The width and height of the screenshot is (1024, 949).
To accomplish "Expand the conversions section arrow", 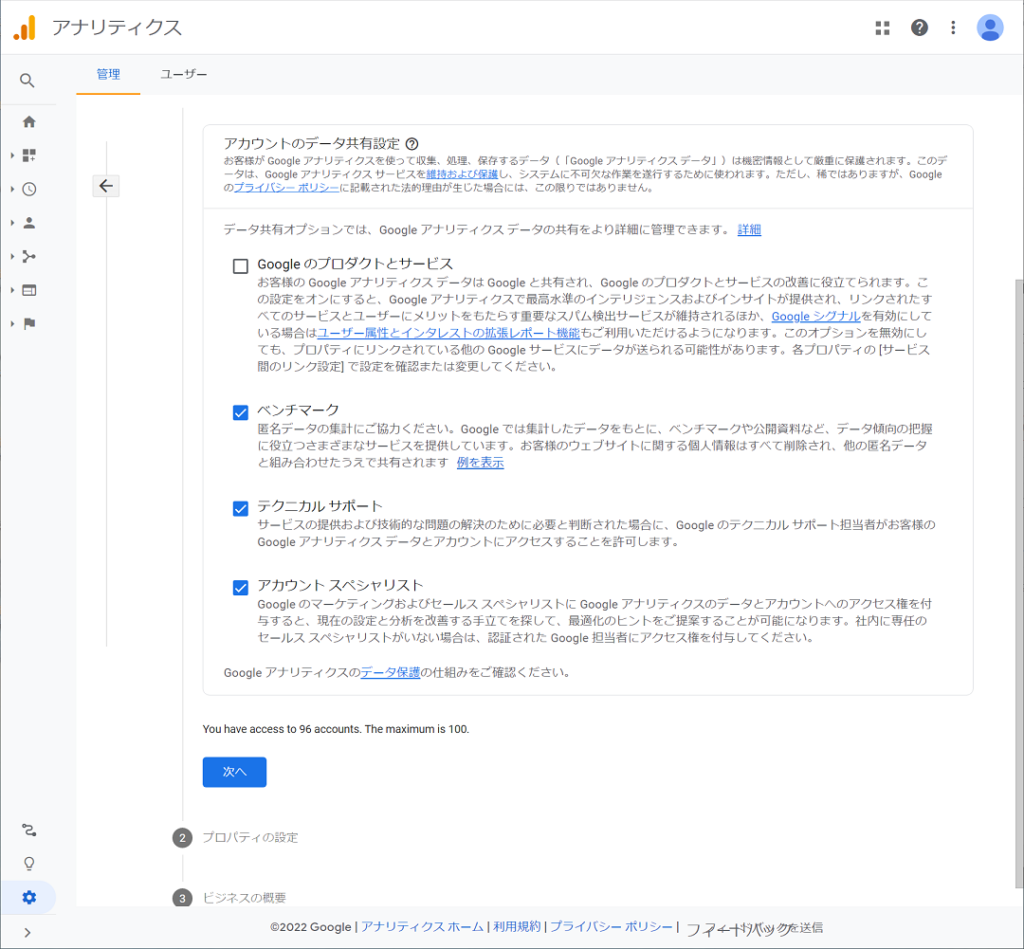I will (x=12, y=323).
